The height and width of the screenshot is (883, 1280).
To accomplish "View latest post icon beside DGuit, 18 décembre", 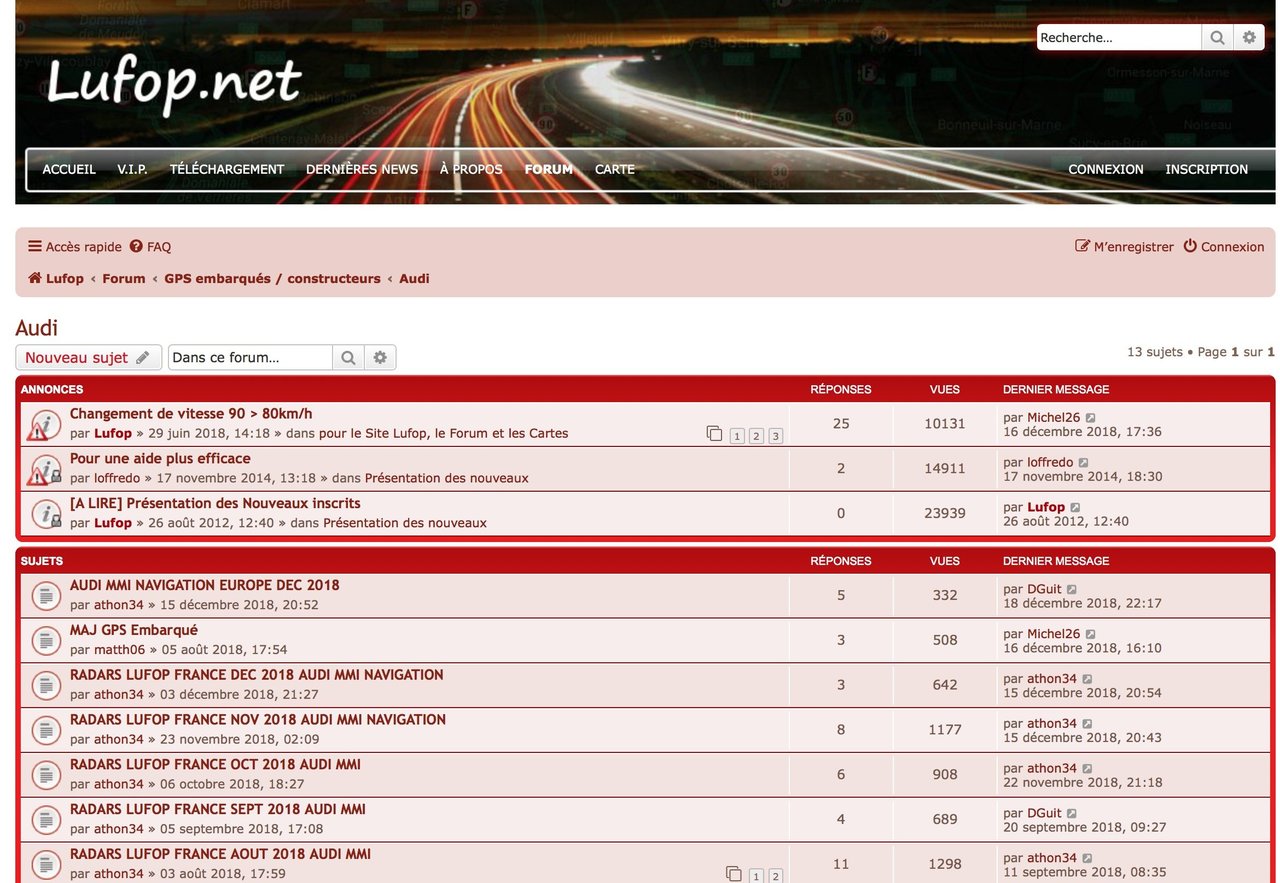I will (1072, 590).
